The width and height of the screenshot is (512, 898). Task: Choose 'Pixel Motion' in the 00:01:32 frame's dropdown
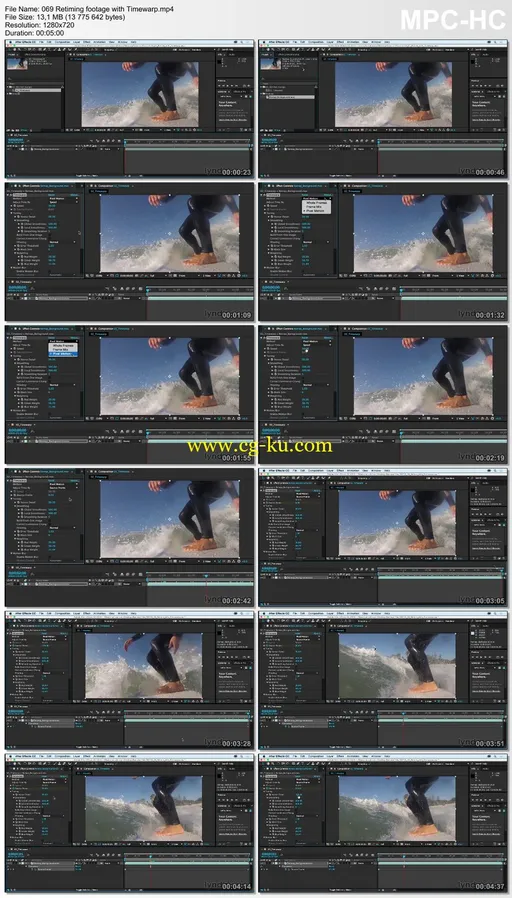point(317,211)
